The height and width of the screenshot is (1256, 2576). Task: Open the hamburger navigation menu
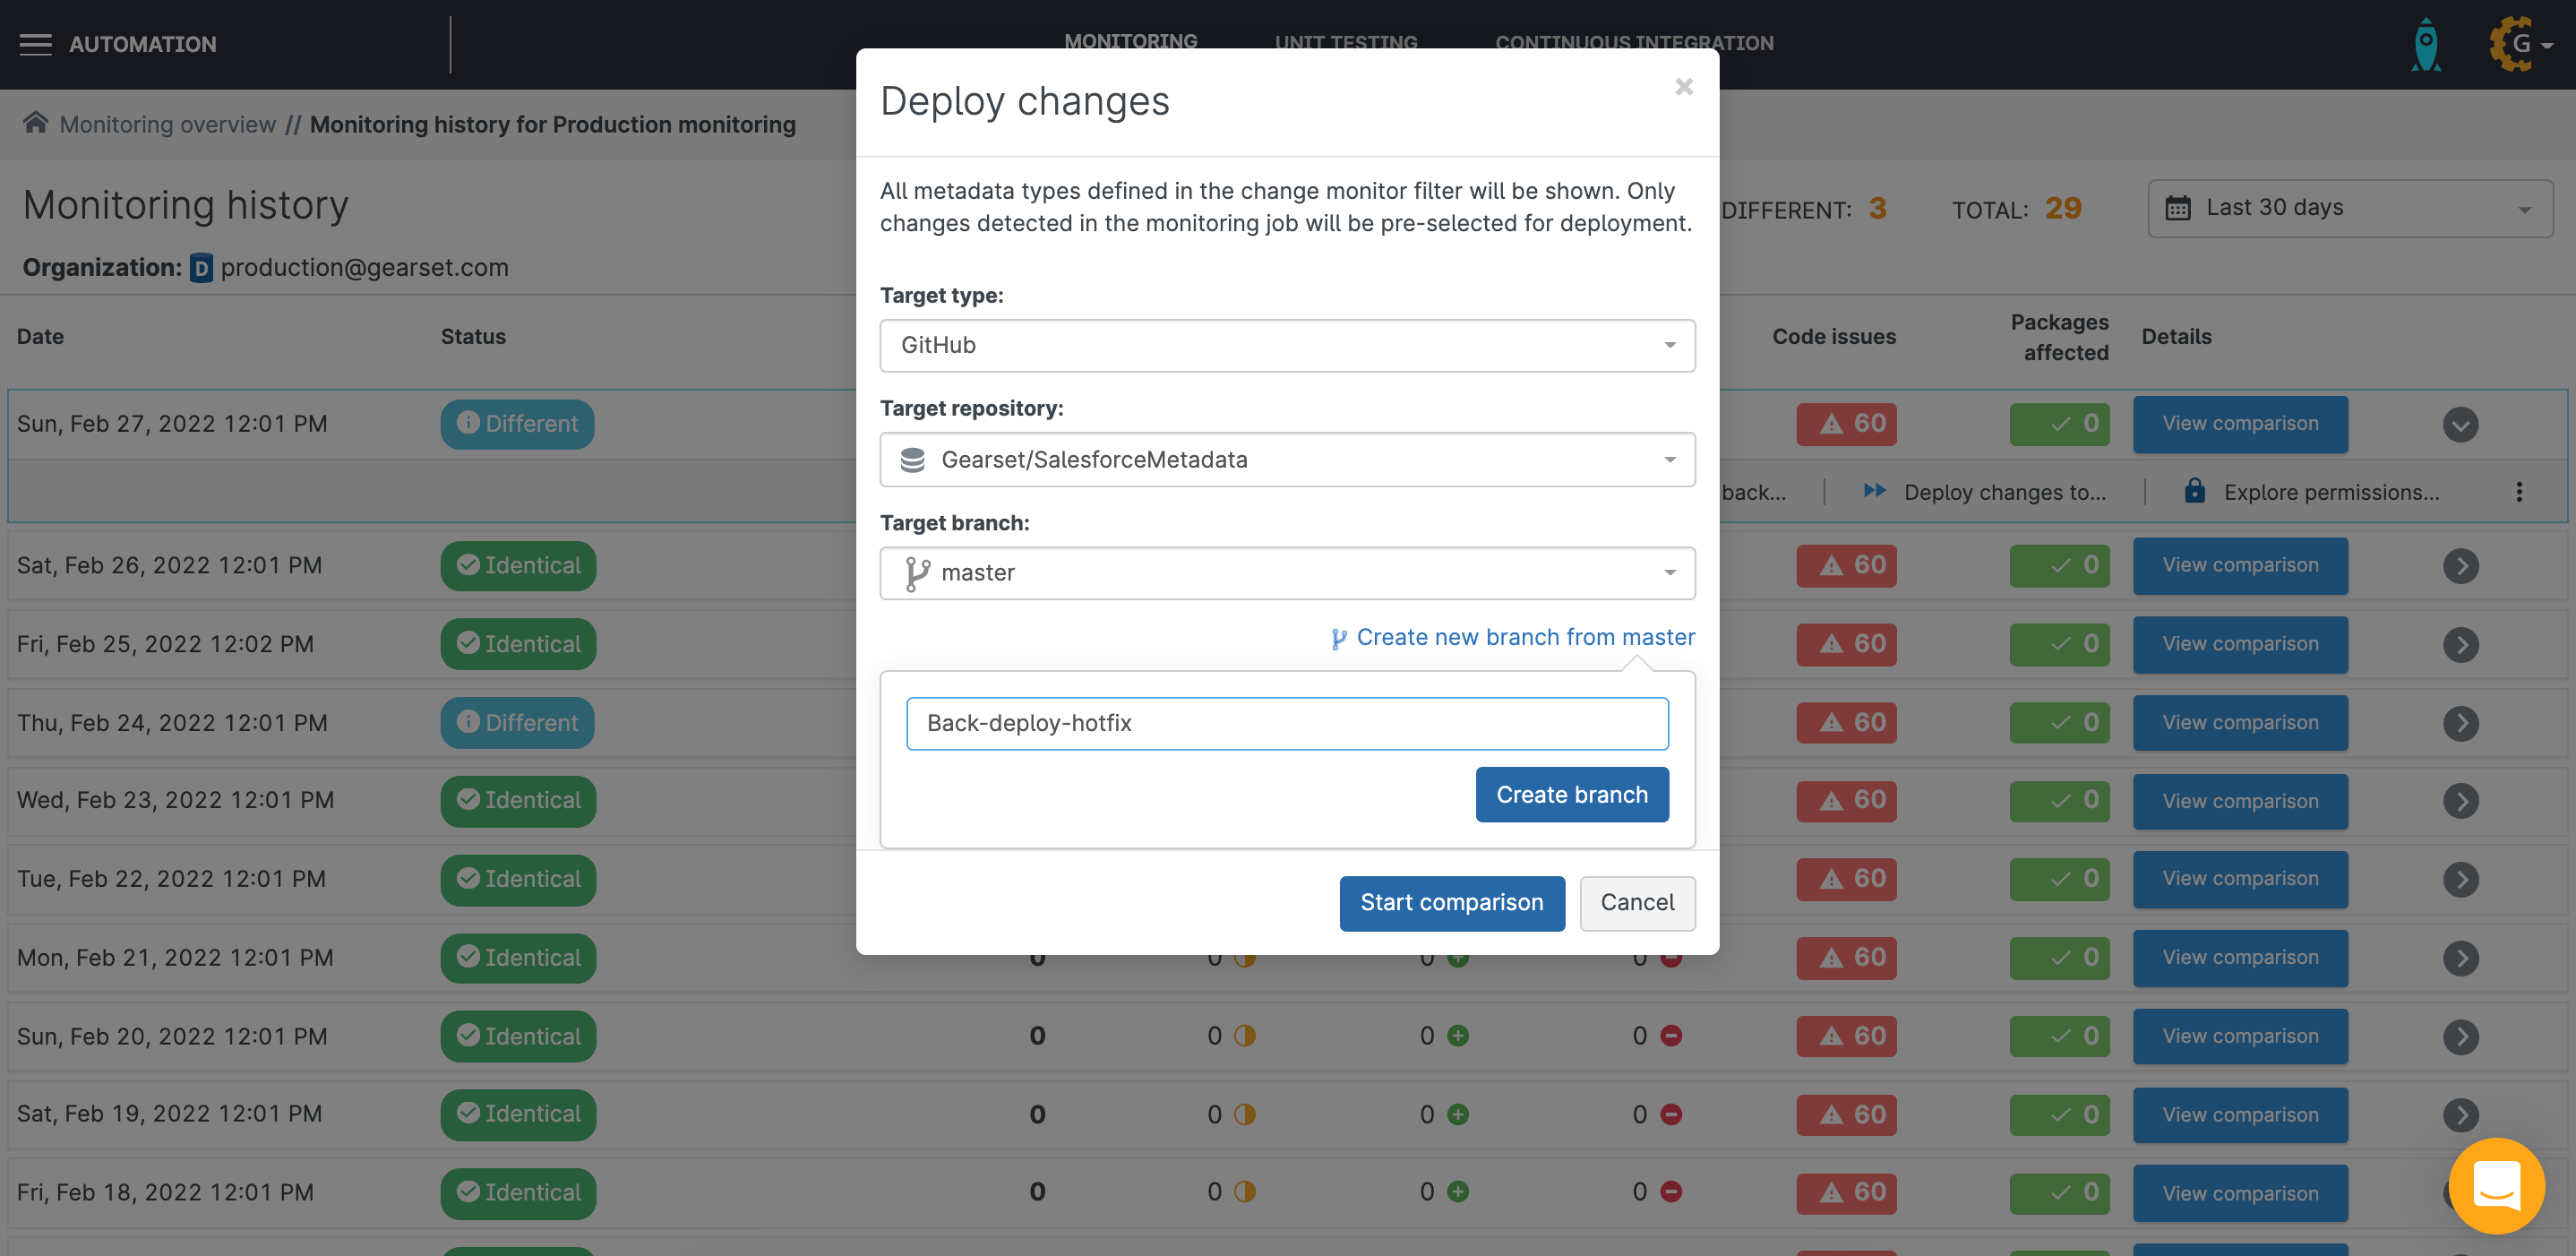(35, 44)
